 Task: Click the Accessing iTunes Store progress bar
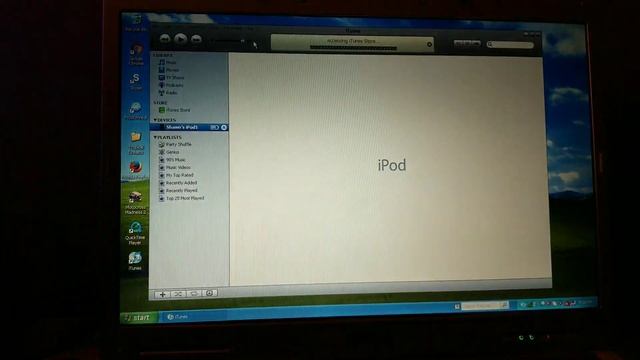click(x=353, y=48)
